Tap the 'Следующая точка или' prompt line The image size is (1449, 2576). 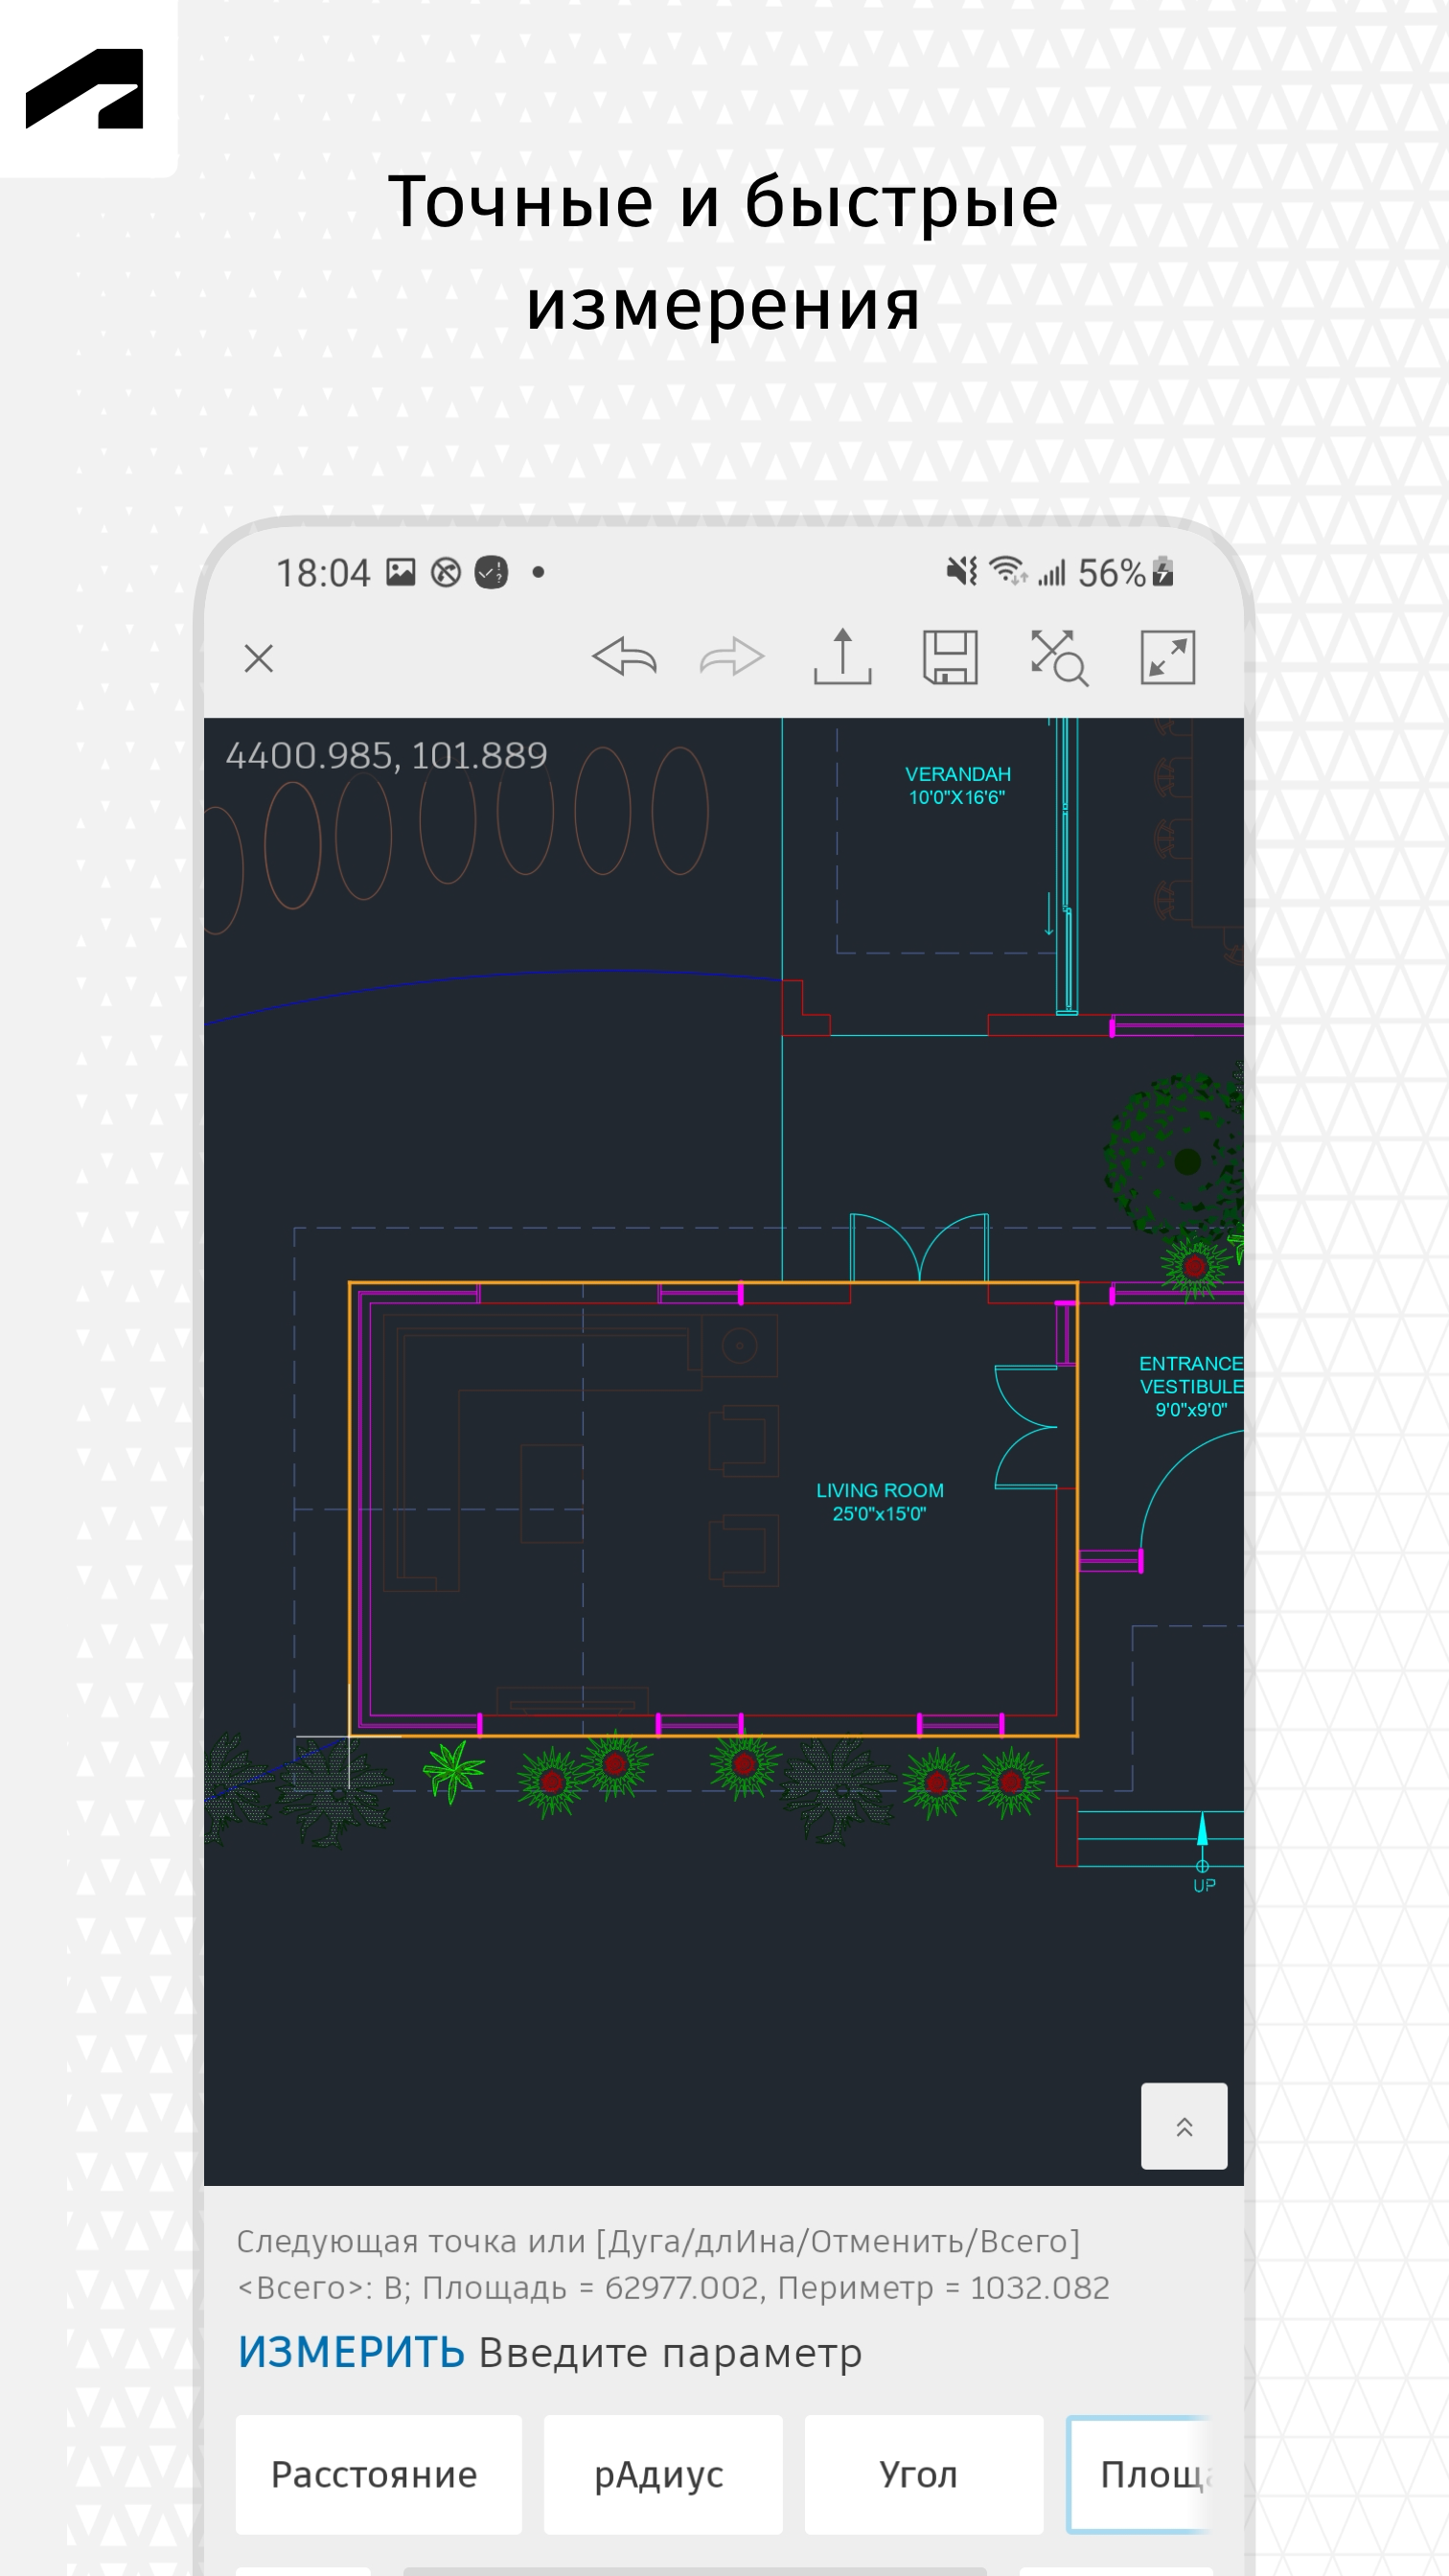point(658,2241)
